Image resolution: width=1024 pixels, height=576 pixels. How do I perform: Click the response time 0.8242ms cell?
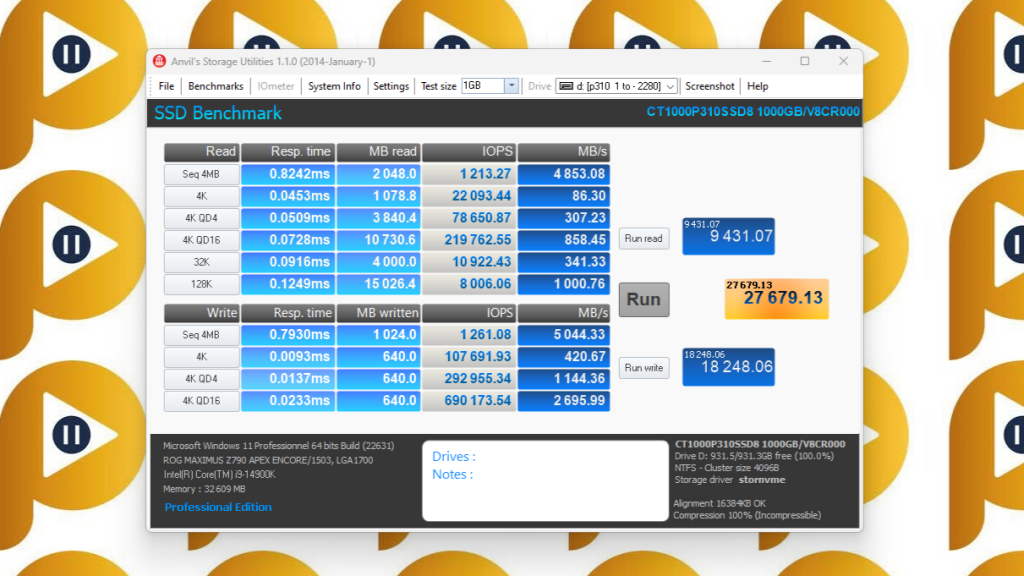coord(288,174)
